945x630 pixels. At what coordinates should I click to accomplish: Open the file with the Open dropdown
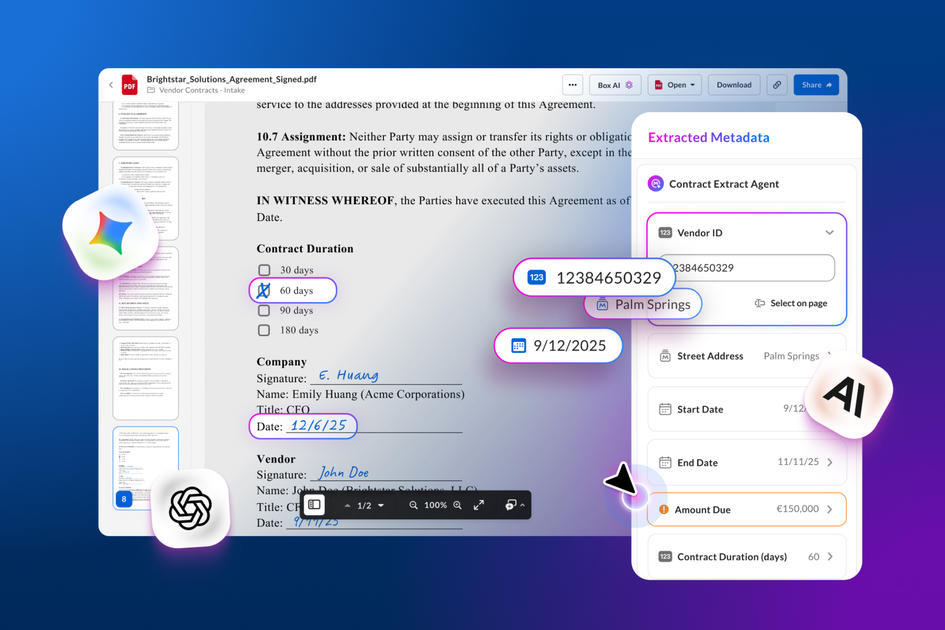coord(675,85)
